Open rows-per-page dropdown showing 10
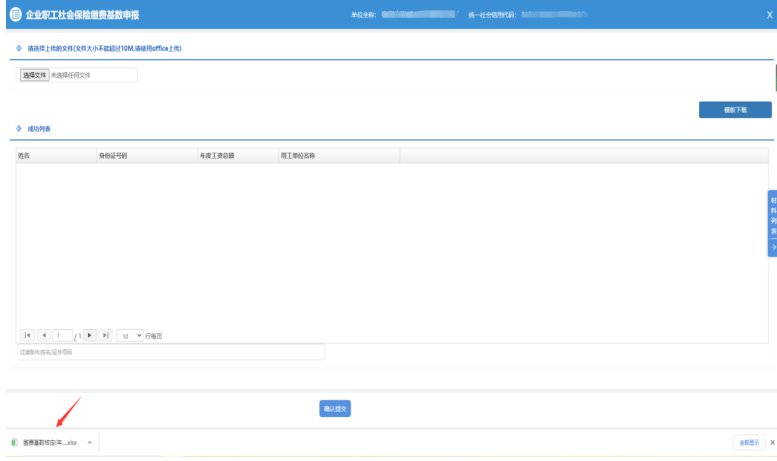The width and height of the screenshot is (777, 461). (x=129, y=335)
